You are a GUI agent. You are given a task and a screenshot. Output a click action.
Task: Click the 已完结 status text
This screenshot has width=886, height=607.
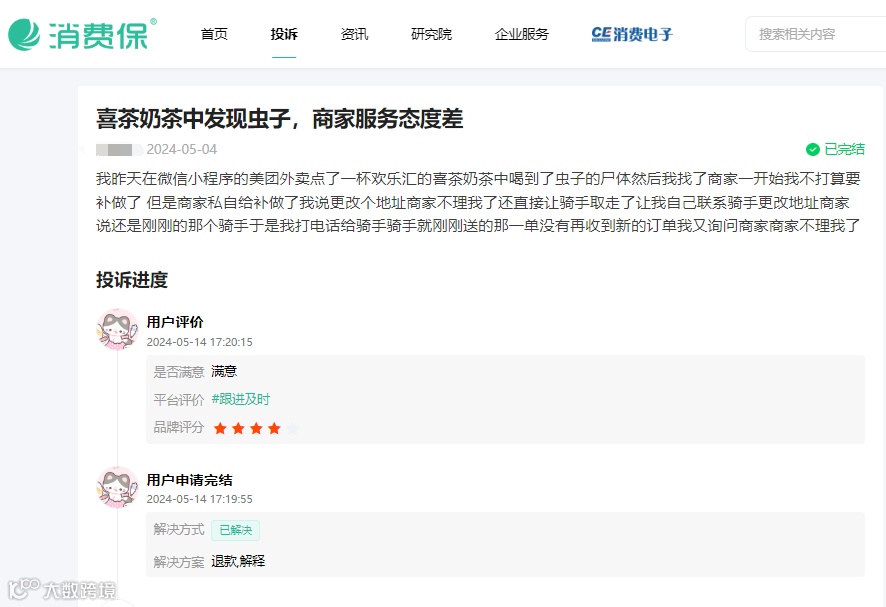click(x=844, y=149)
